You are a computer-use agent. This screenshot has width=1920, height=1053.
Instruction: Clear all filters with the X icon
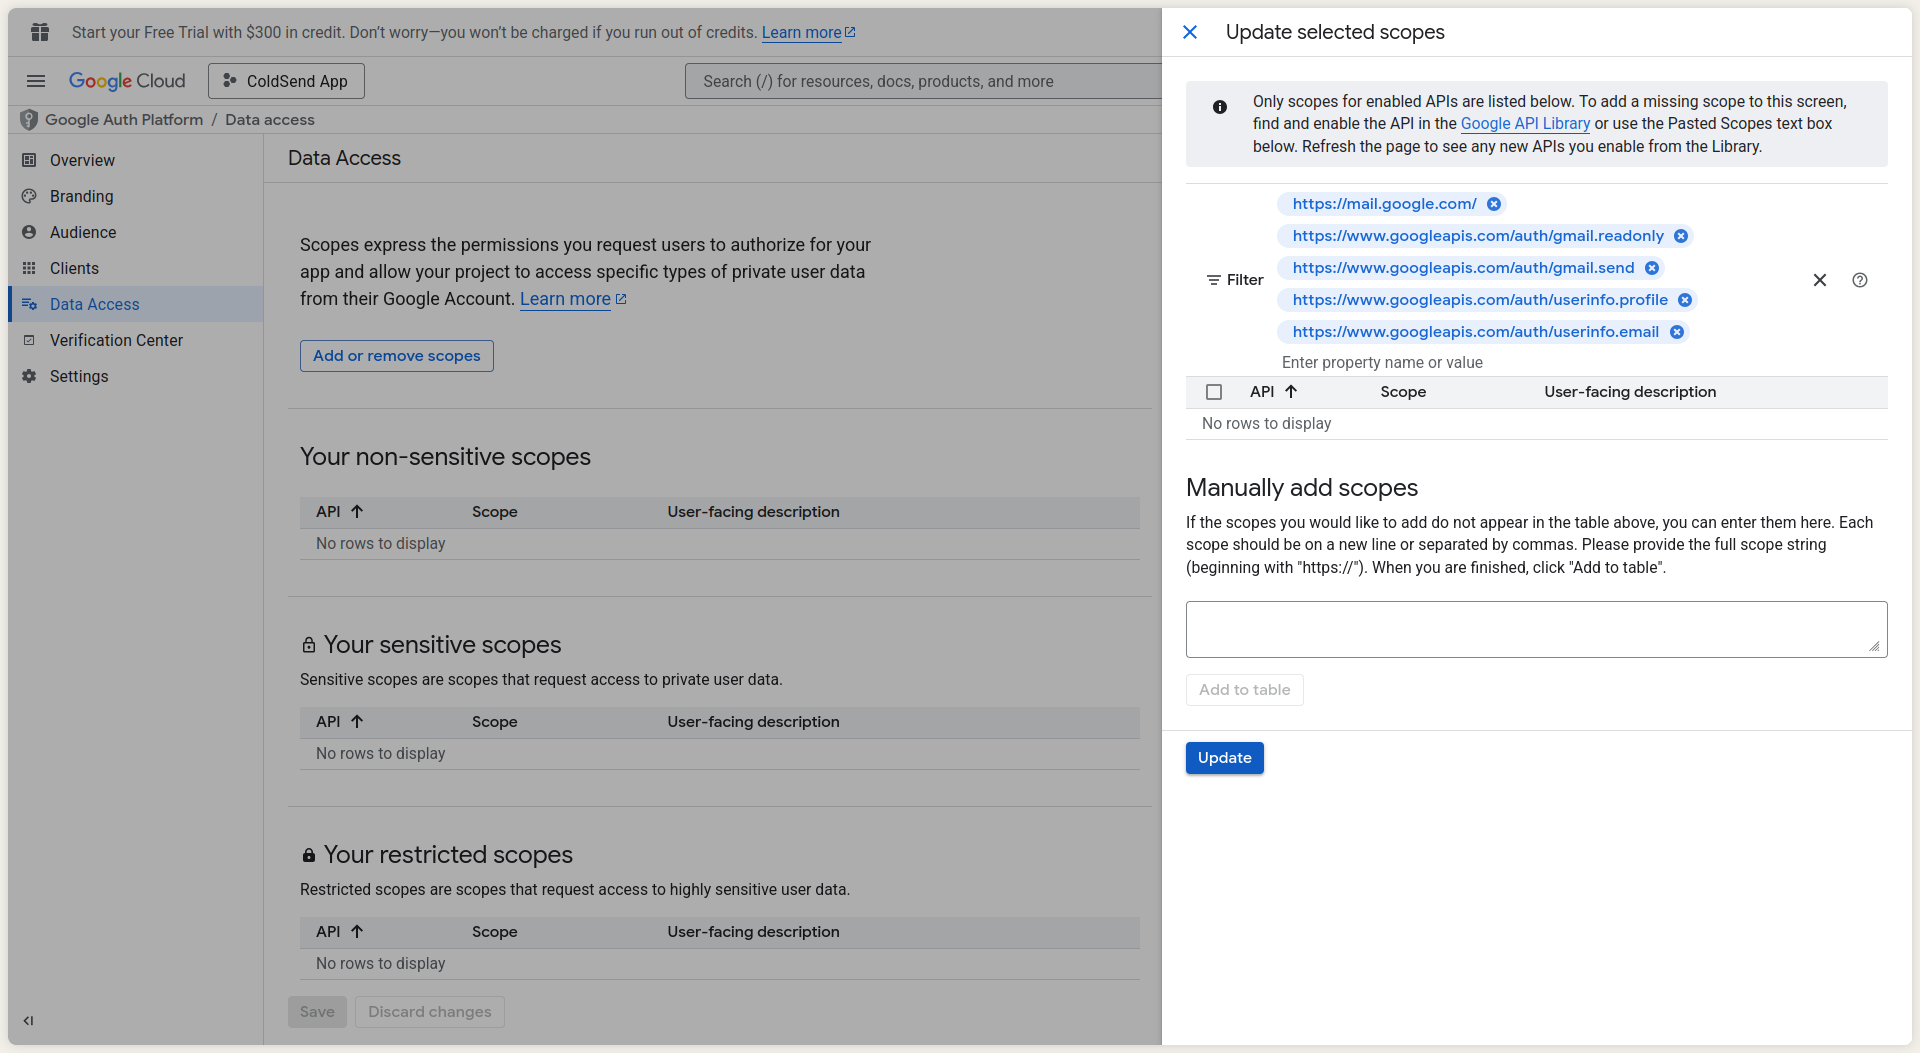tap(1820, 280)
